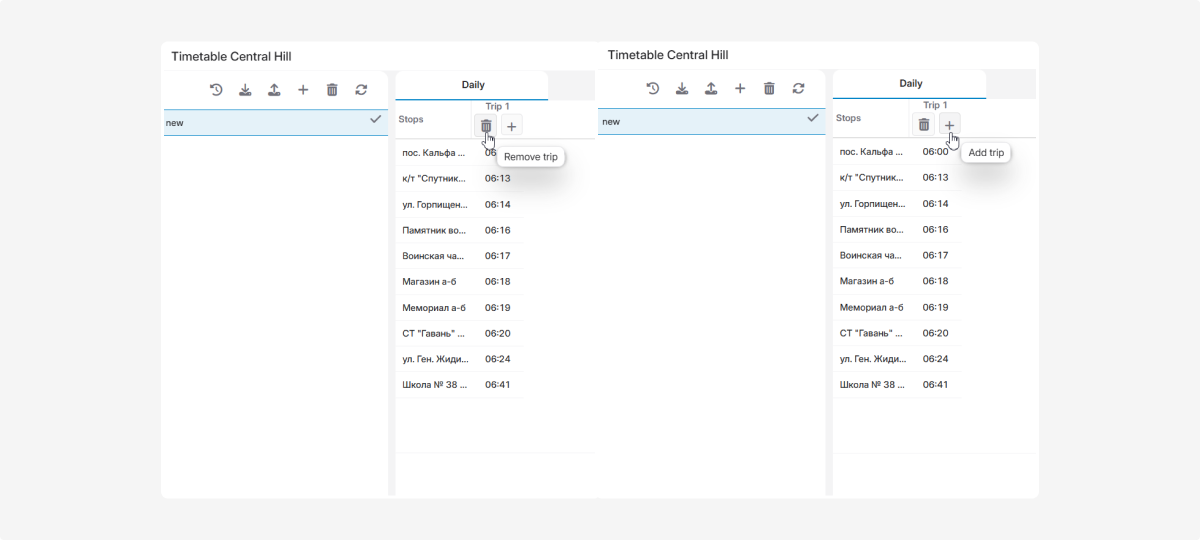This screenshot has width=1200, height=540.
Task: Add a new timetable using the left view plus icon
Action: 303,90
